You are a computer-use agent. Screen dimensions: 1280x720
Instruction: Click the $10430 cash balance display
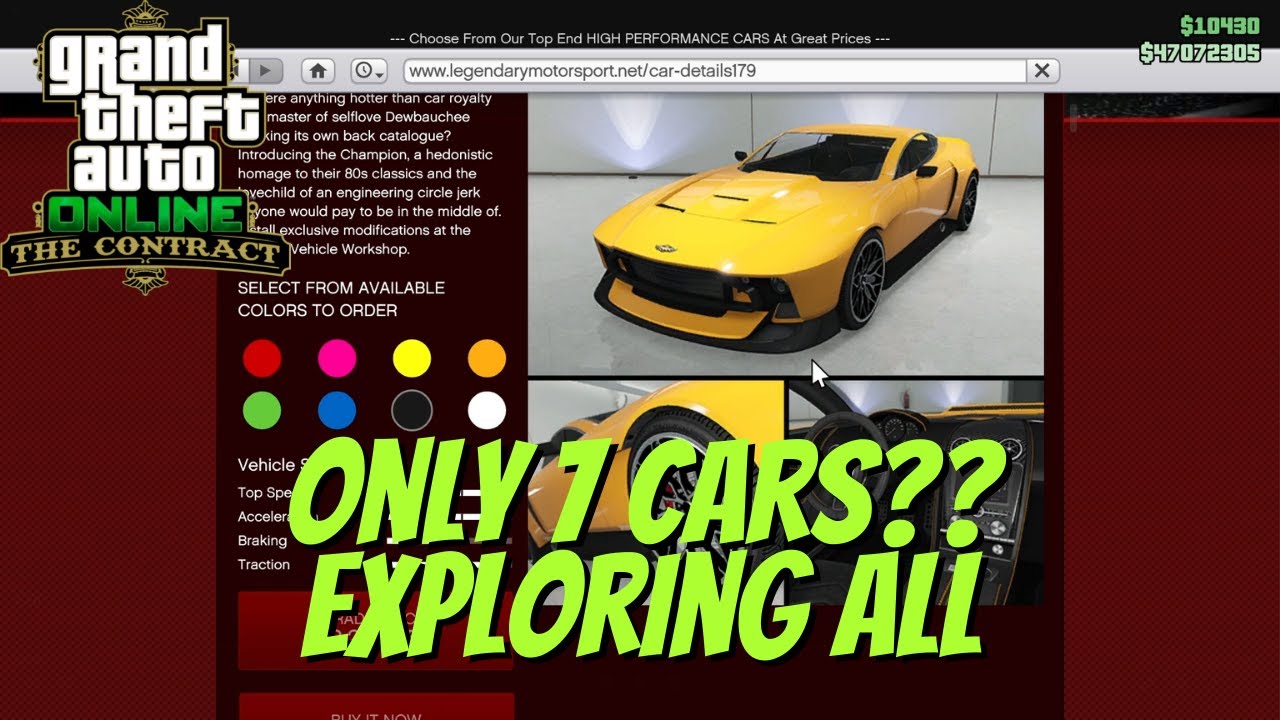pos(1219,26)
